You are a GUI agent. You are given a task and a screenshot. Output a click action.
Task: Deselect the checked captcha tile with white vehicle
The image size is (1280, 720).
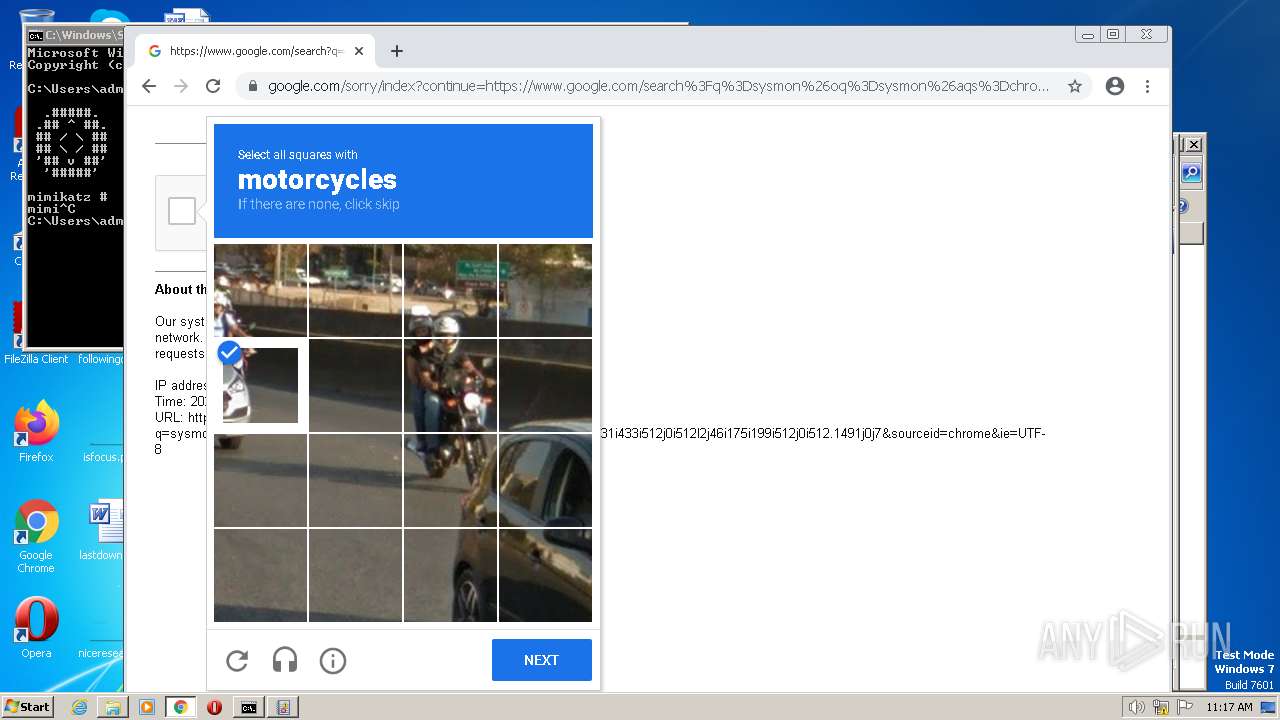pyautogui.click(x=260, y=385)
